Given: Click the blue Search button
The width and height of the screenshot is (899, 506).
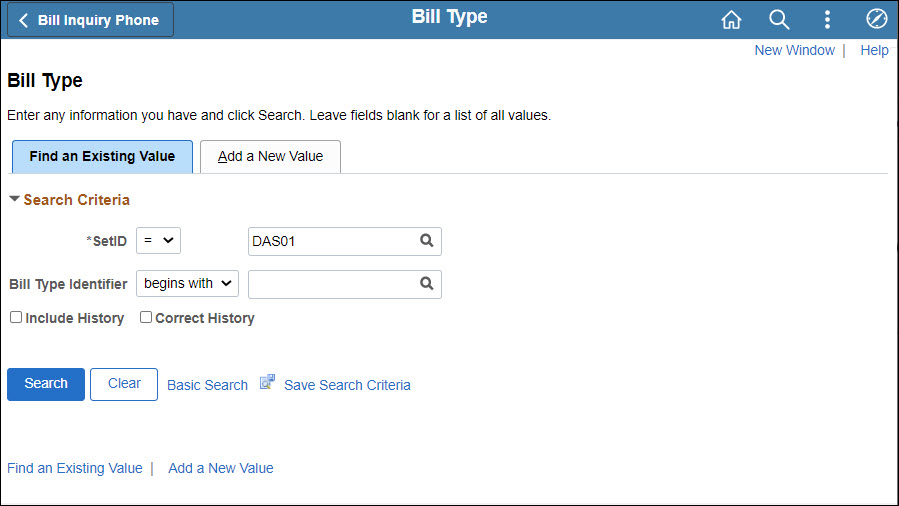Looking at the screenshot, I should 46,384.
